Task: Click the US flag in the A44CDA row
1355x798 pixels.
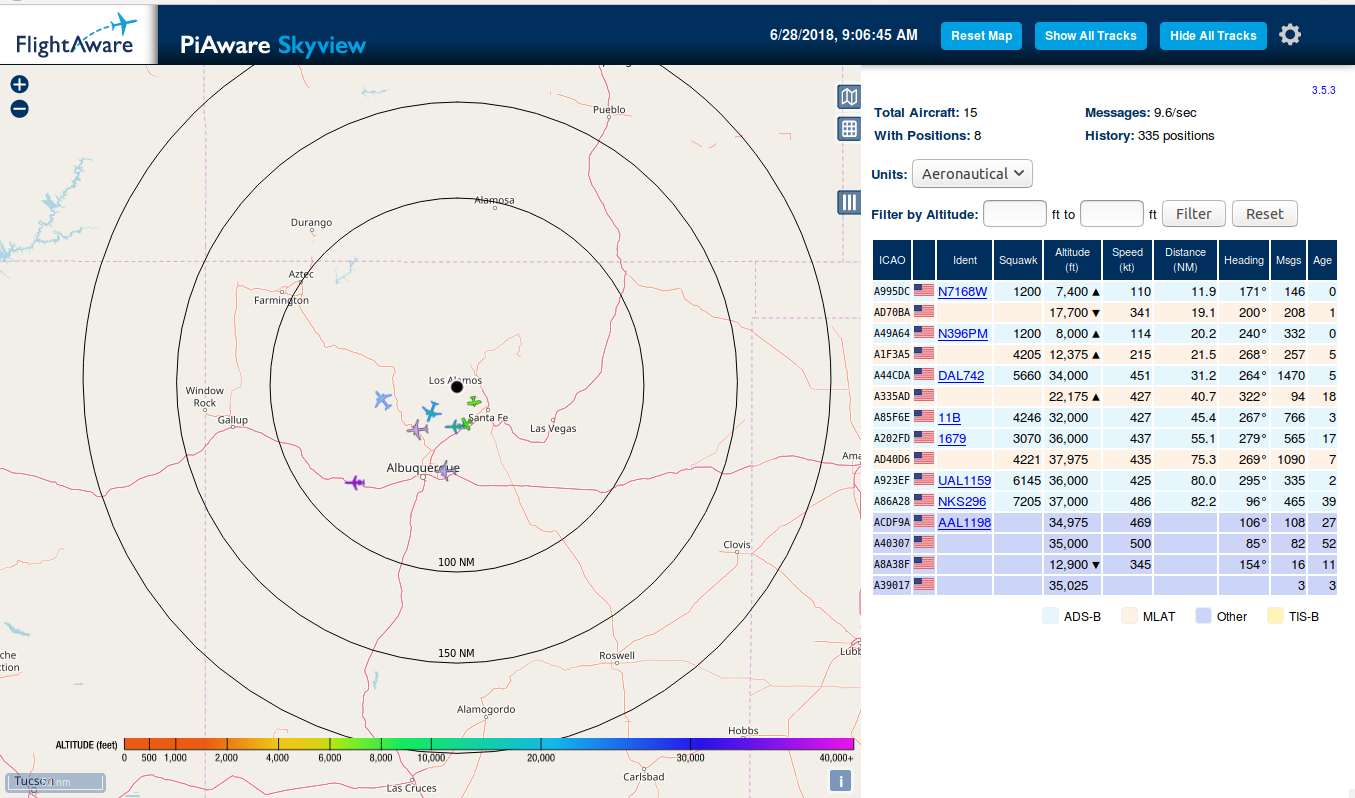Action: click(923, 375)
